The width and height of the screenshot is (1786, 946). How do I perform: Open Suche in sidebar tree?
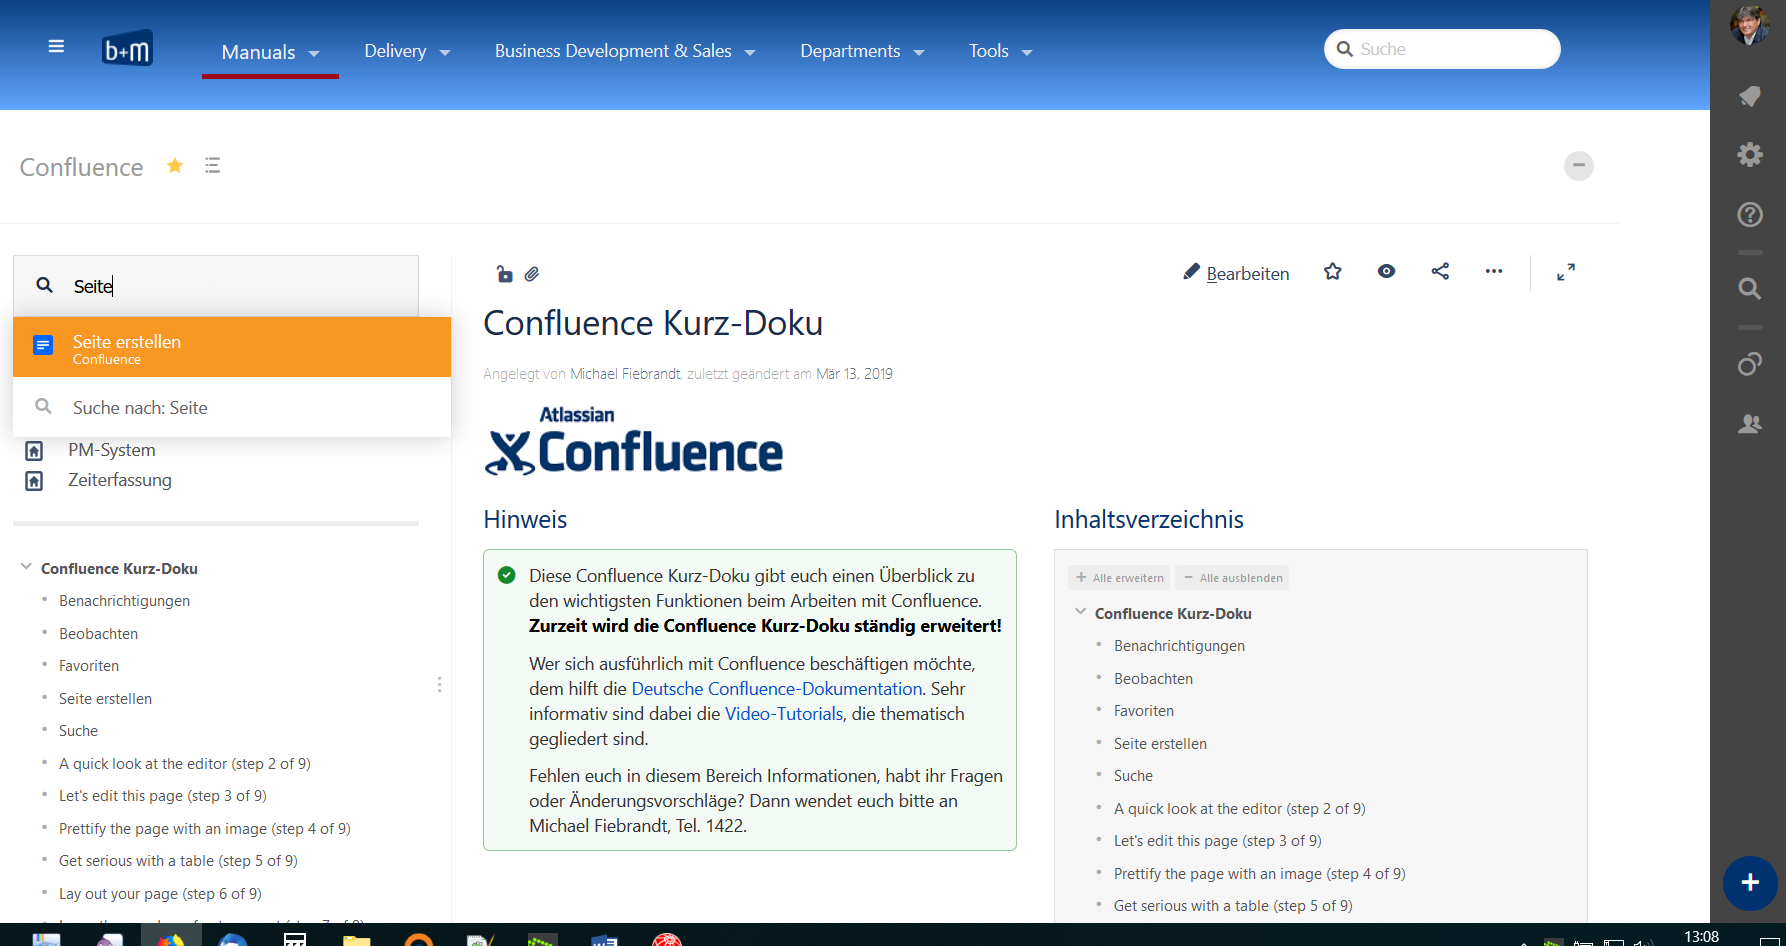point(78,731)
